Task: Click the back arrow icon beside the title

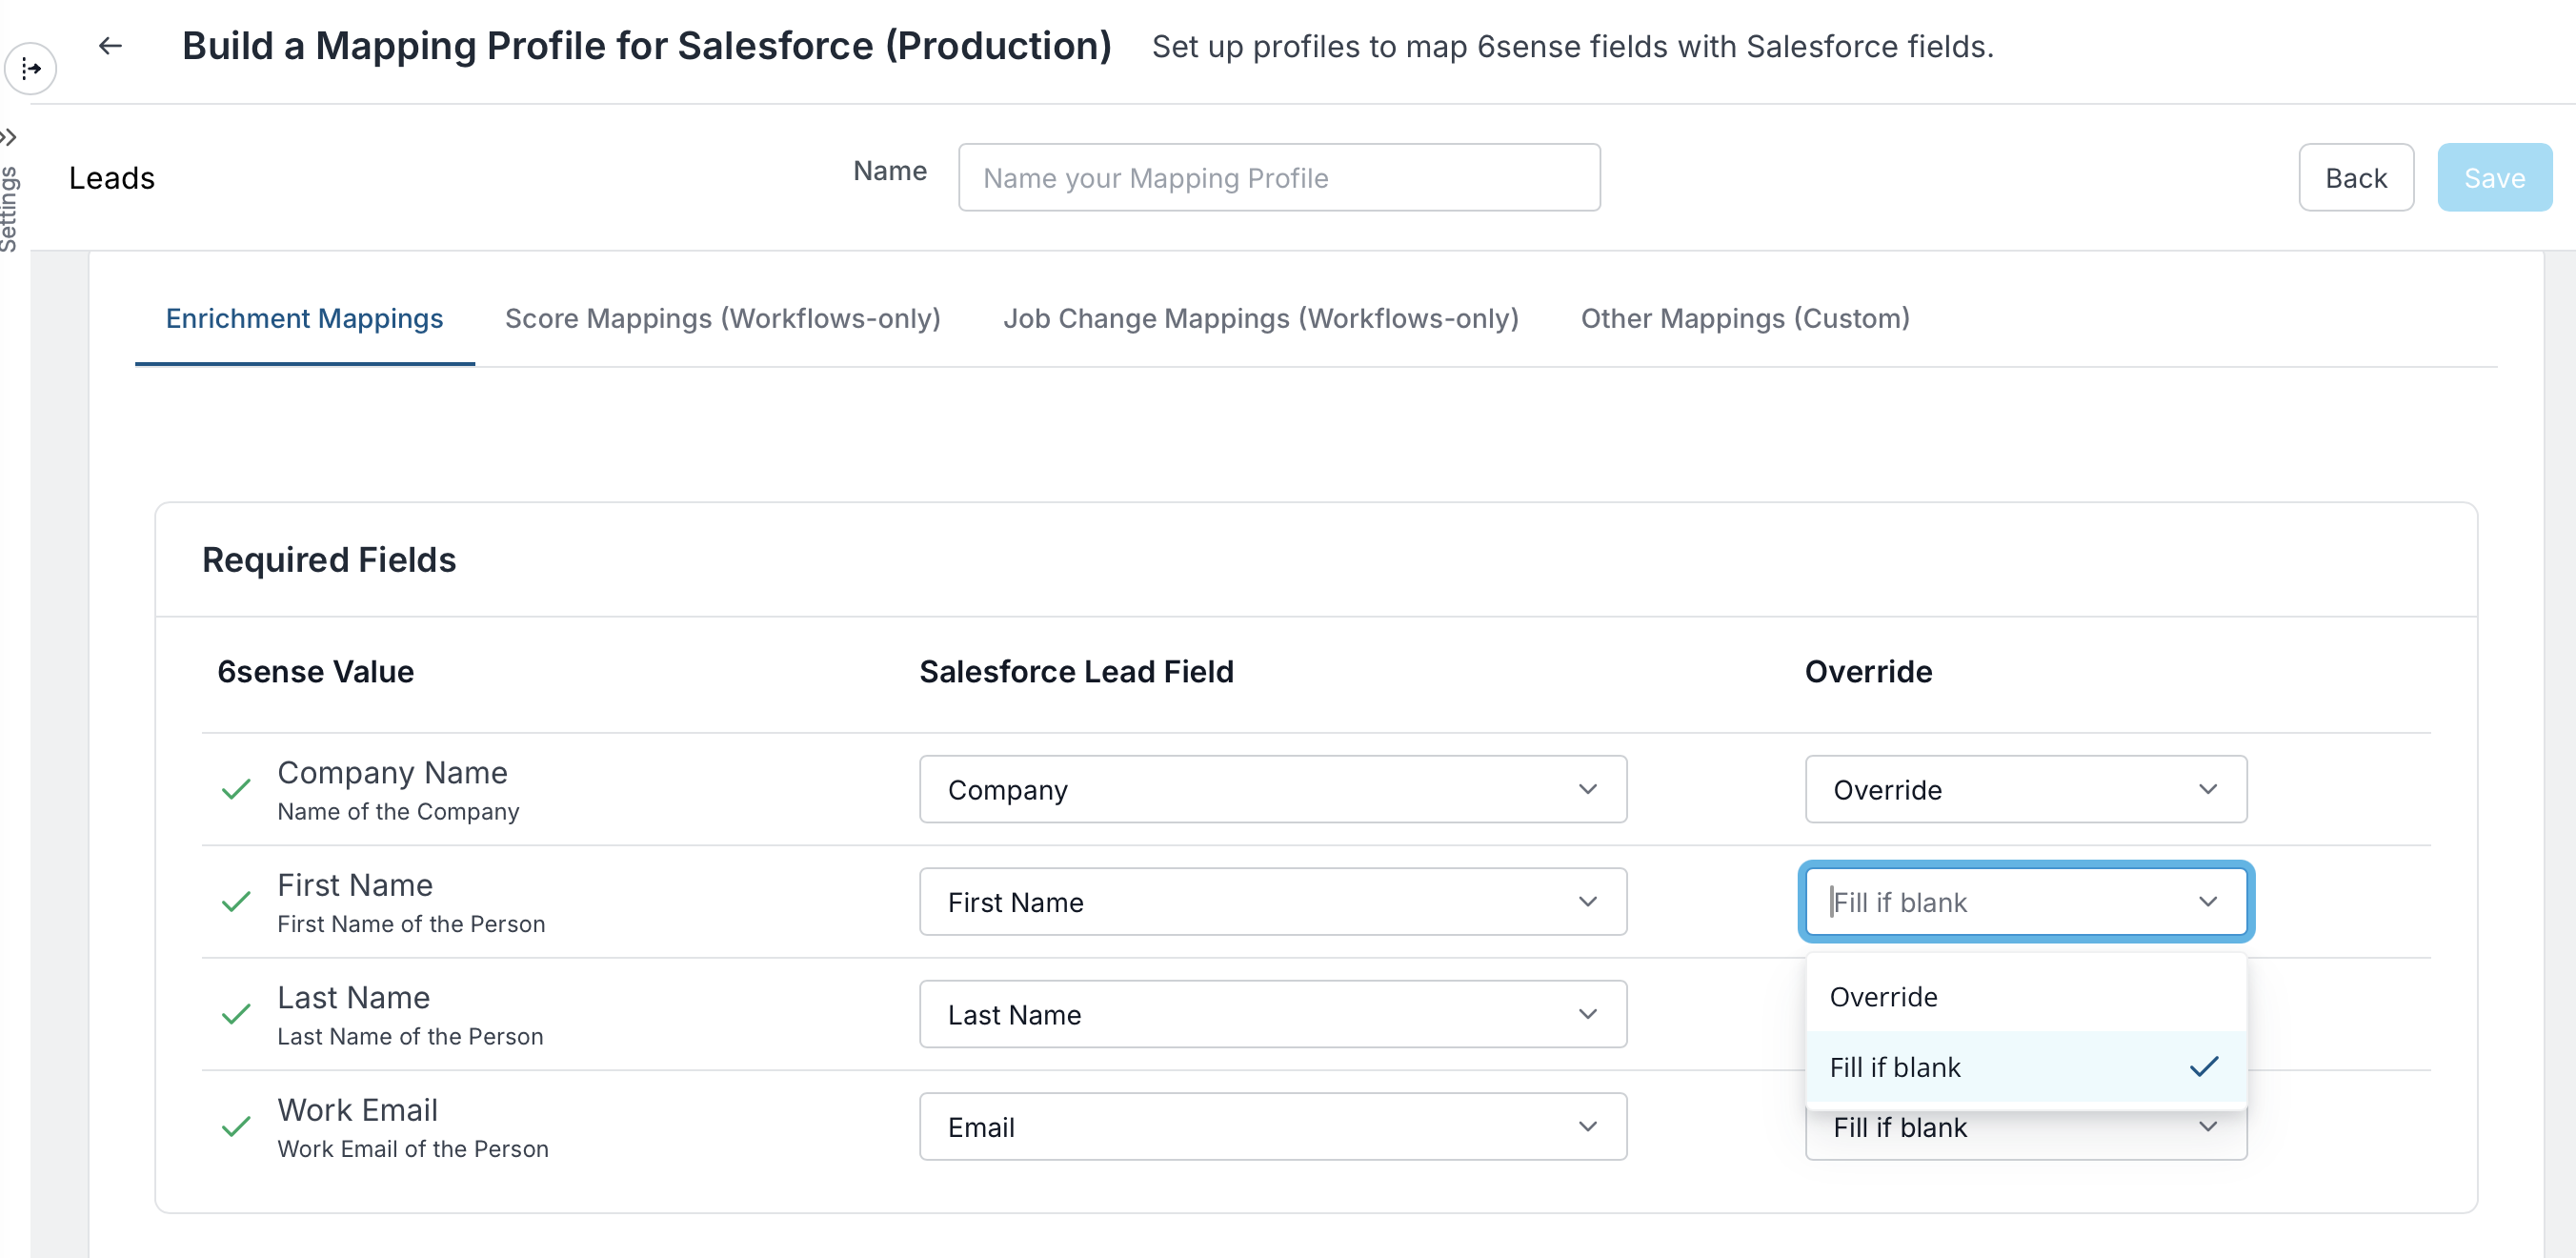Action: click(x=110, y=46)
